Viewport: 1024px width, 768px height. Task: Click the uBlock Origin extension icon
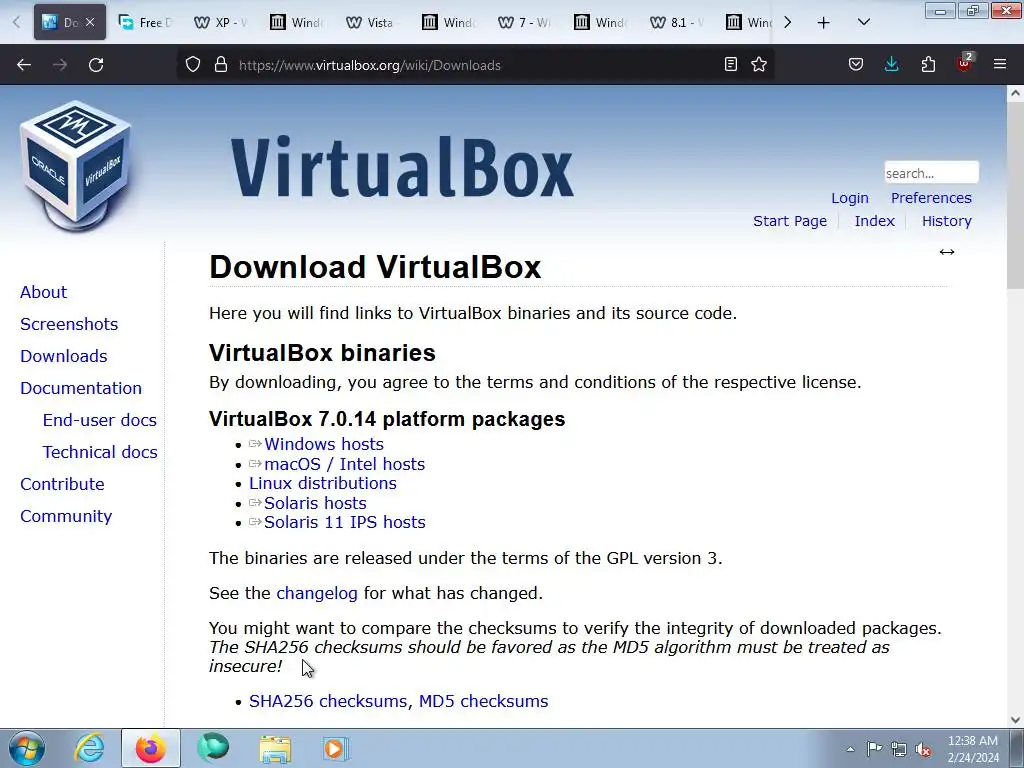pyautogui.click(x=964, y=63)
